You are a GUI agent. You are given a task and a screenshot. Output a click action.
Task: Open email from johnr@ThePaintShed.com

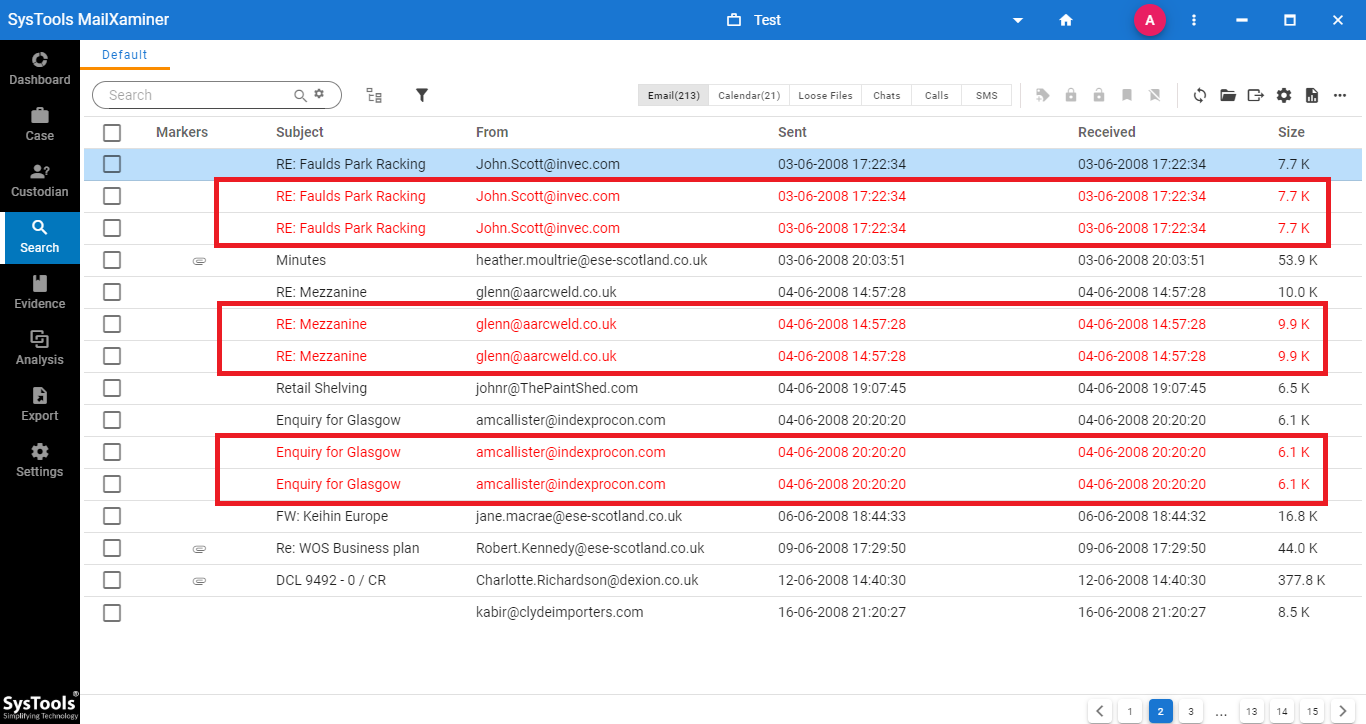(557, 388)
